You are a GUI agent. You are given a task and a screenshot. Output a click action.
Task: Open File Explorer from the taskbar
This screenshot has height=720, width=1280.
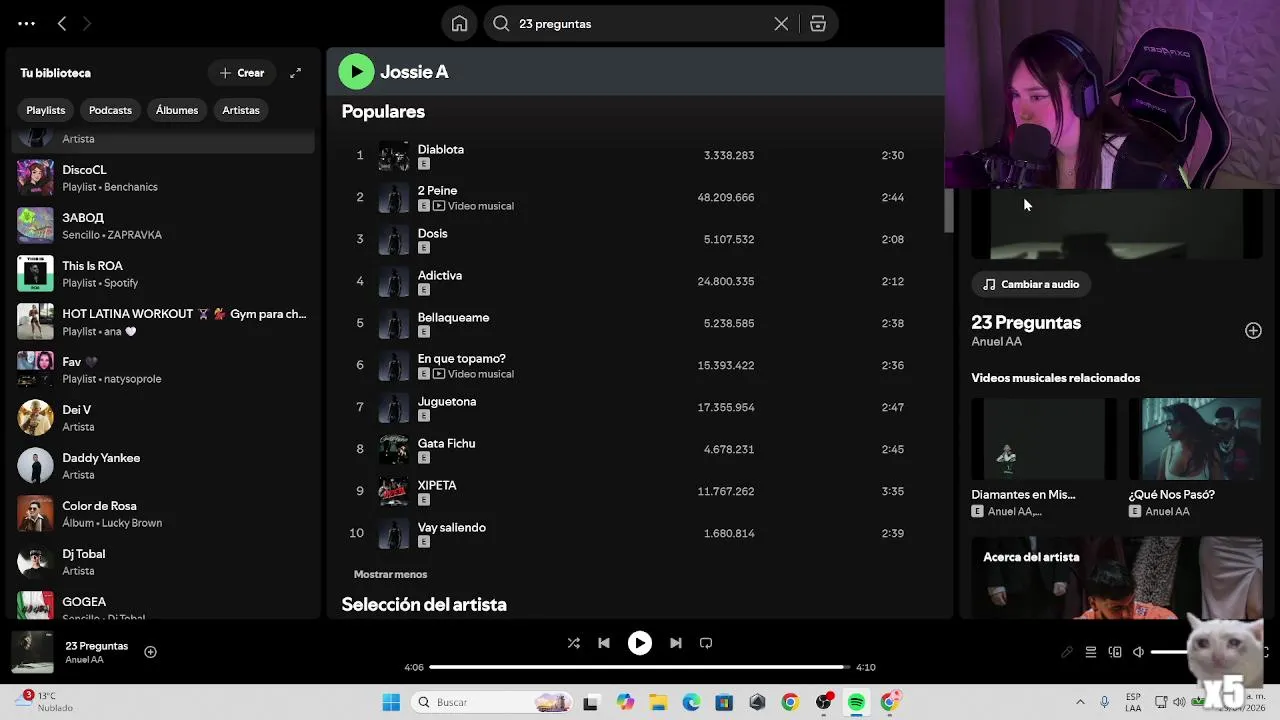click(658, 702)
